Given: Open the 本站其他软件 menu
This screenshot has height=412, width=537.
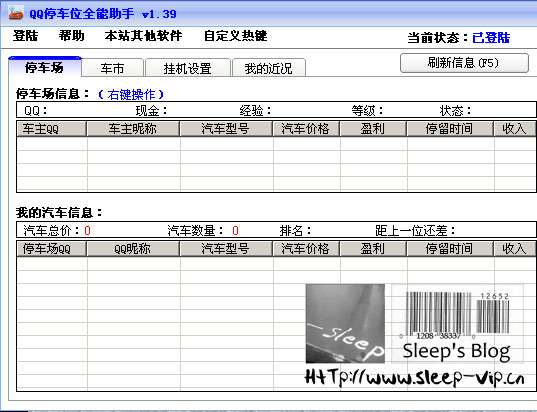Looking at the screenshot, I should 143,36.
